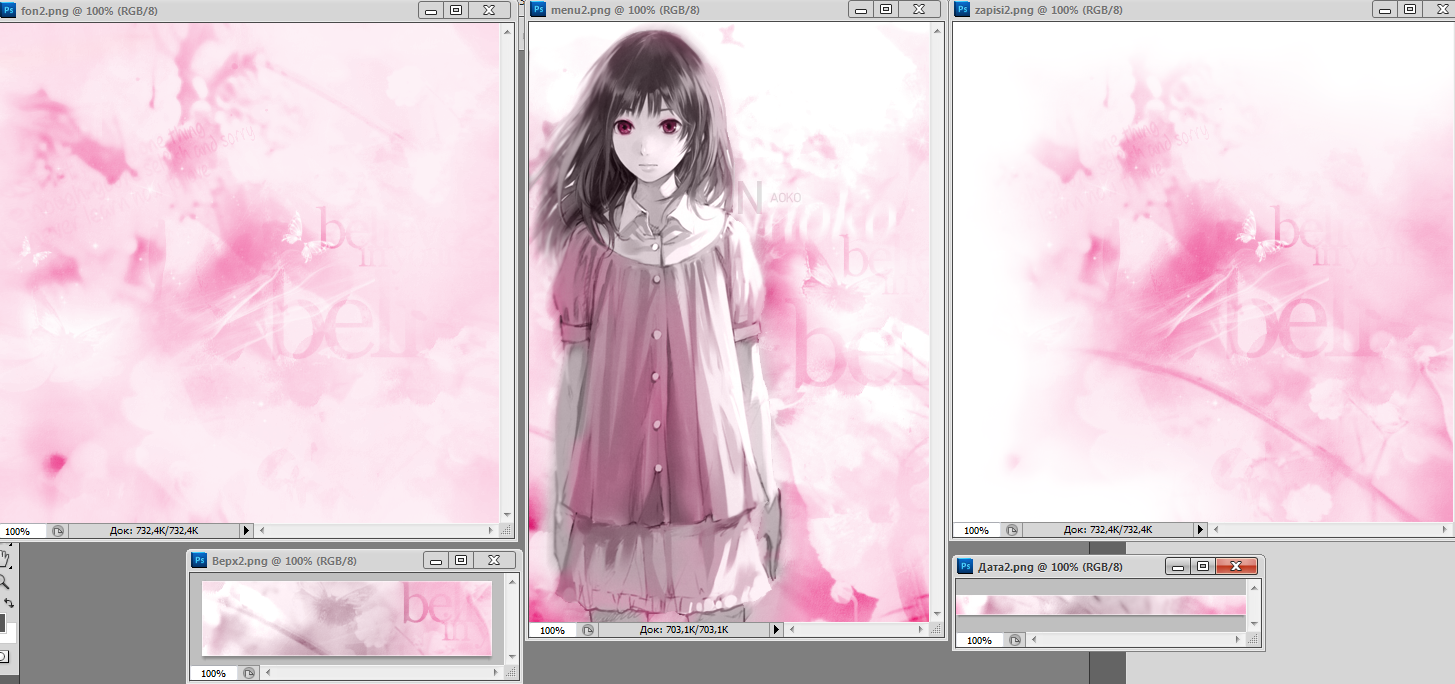This screenshot has height=684, width=1455.
Task: Click the Ps icon of fon2.png window
Action: (x=8, y=10)
